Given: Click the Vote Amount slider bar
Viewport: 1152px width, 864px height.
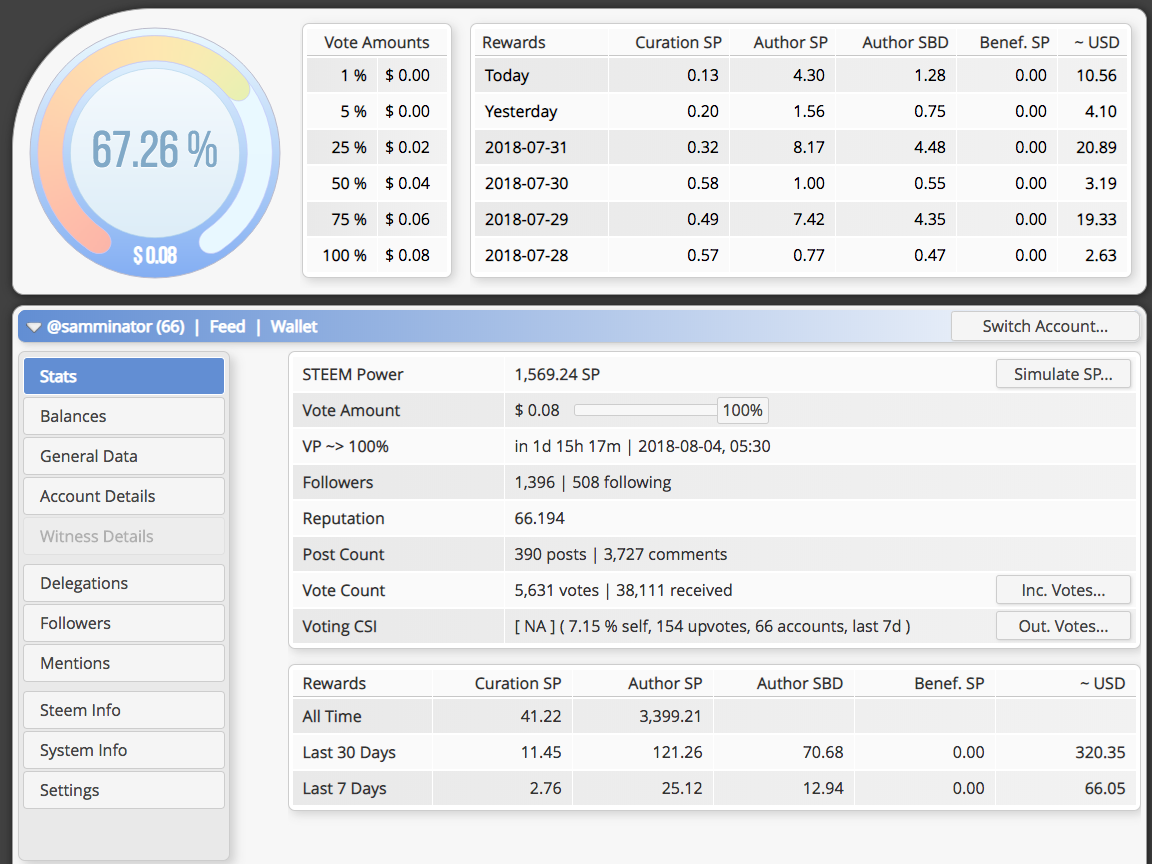Looking at the screenshot, I should [645, 410].
